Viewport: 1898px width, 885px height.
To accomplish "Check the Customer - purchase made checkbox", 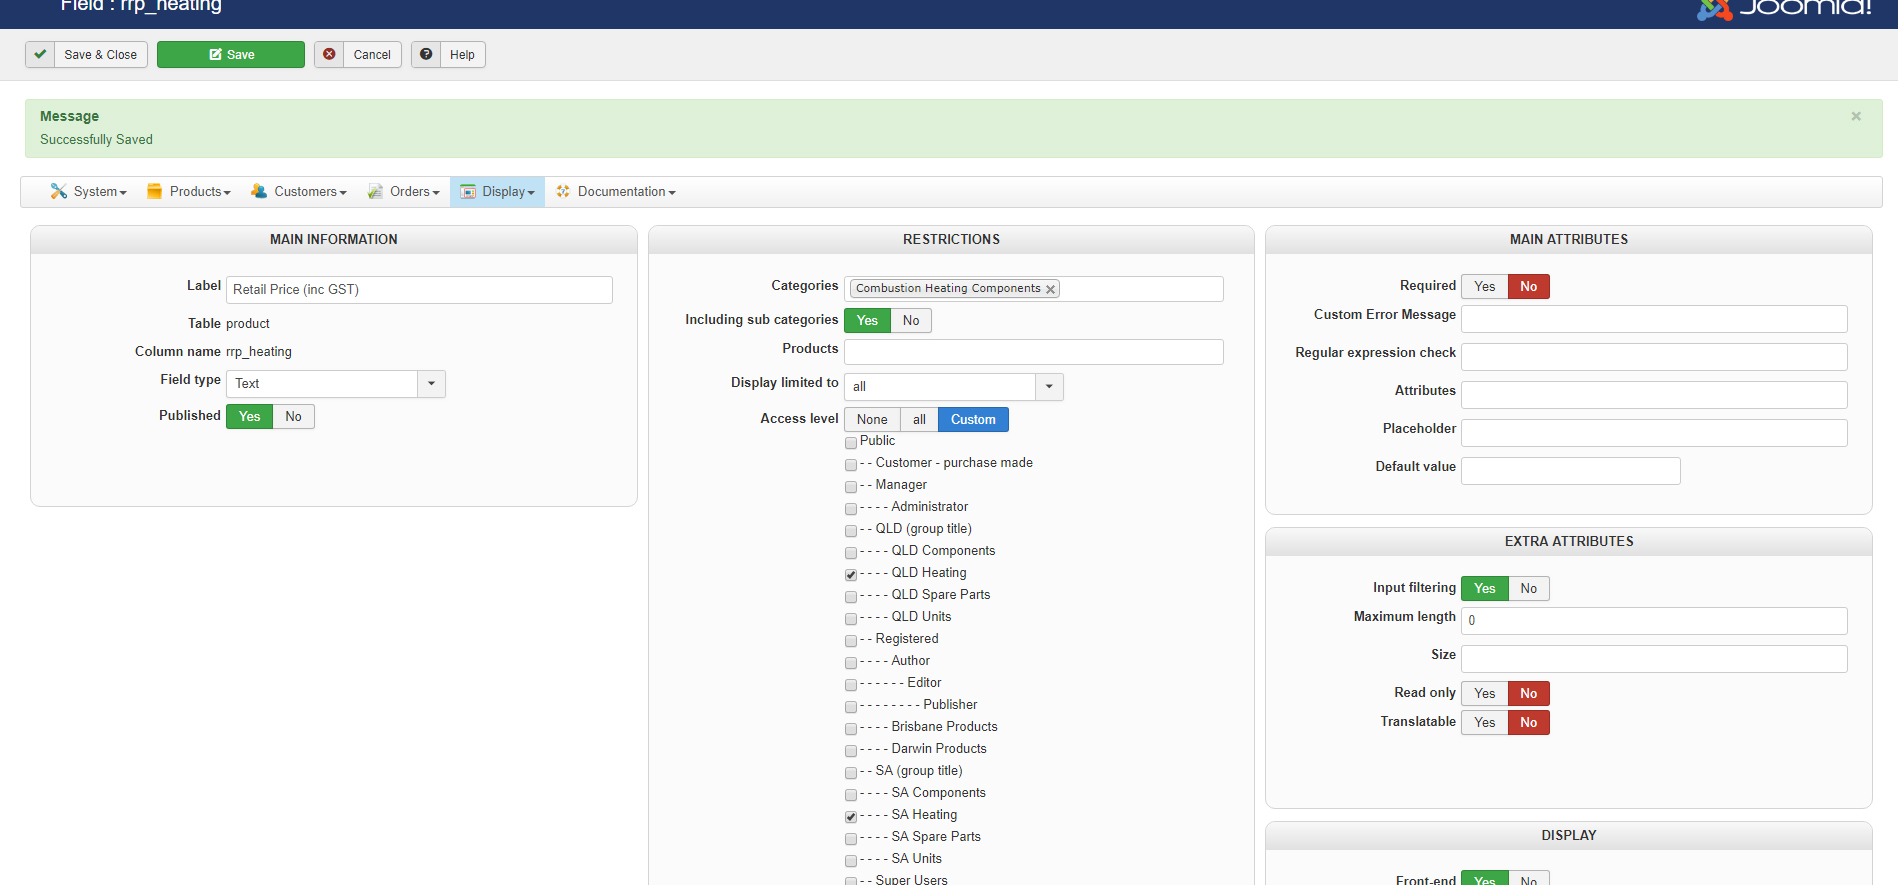I will [851, 464].
